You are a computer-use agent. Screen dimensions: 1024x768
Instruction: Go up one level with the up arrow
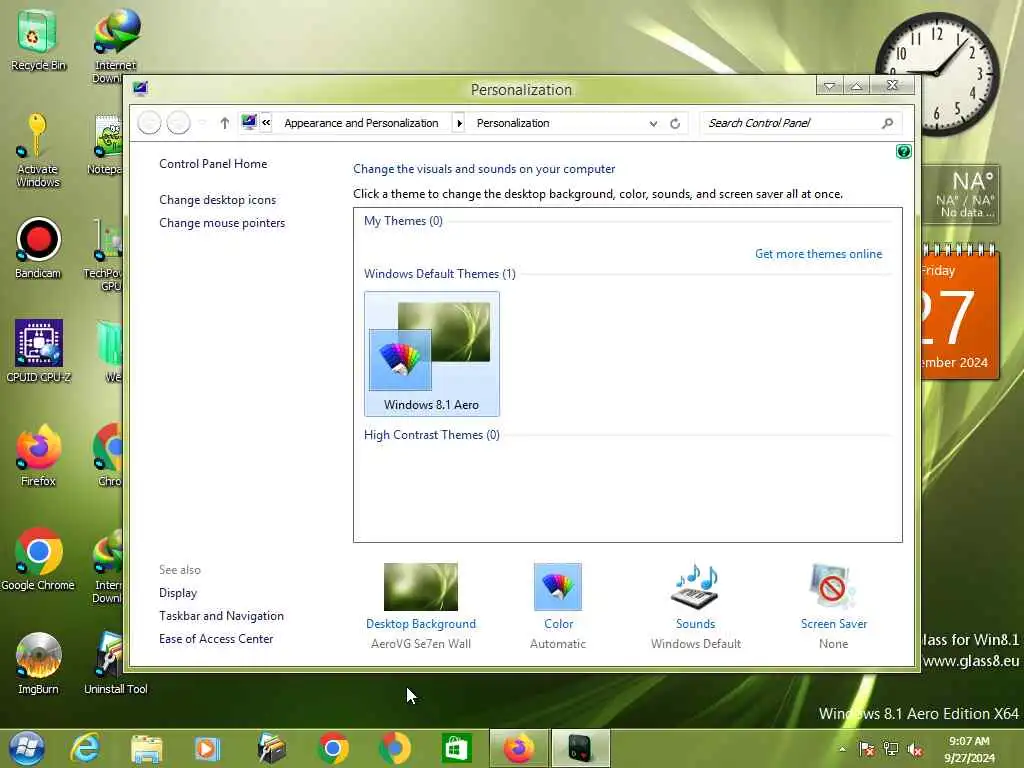point(224,123)
